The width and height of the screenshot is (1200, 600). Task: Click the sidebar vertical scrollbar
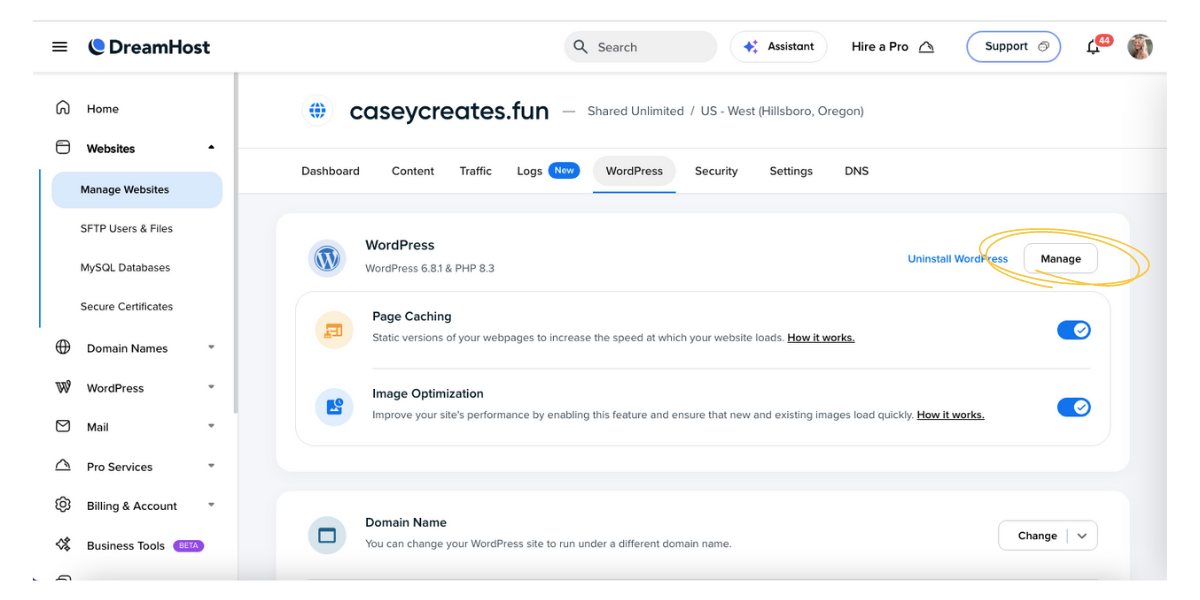pyautogui.click(x=235, y=245)
